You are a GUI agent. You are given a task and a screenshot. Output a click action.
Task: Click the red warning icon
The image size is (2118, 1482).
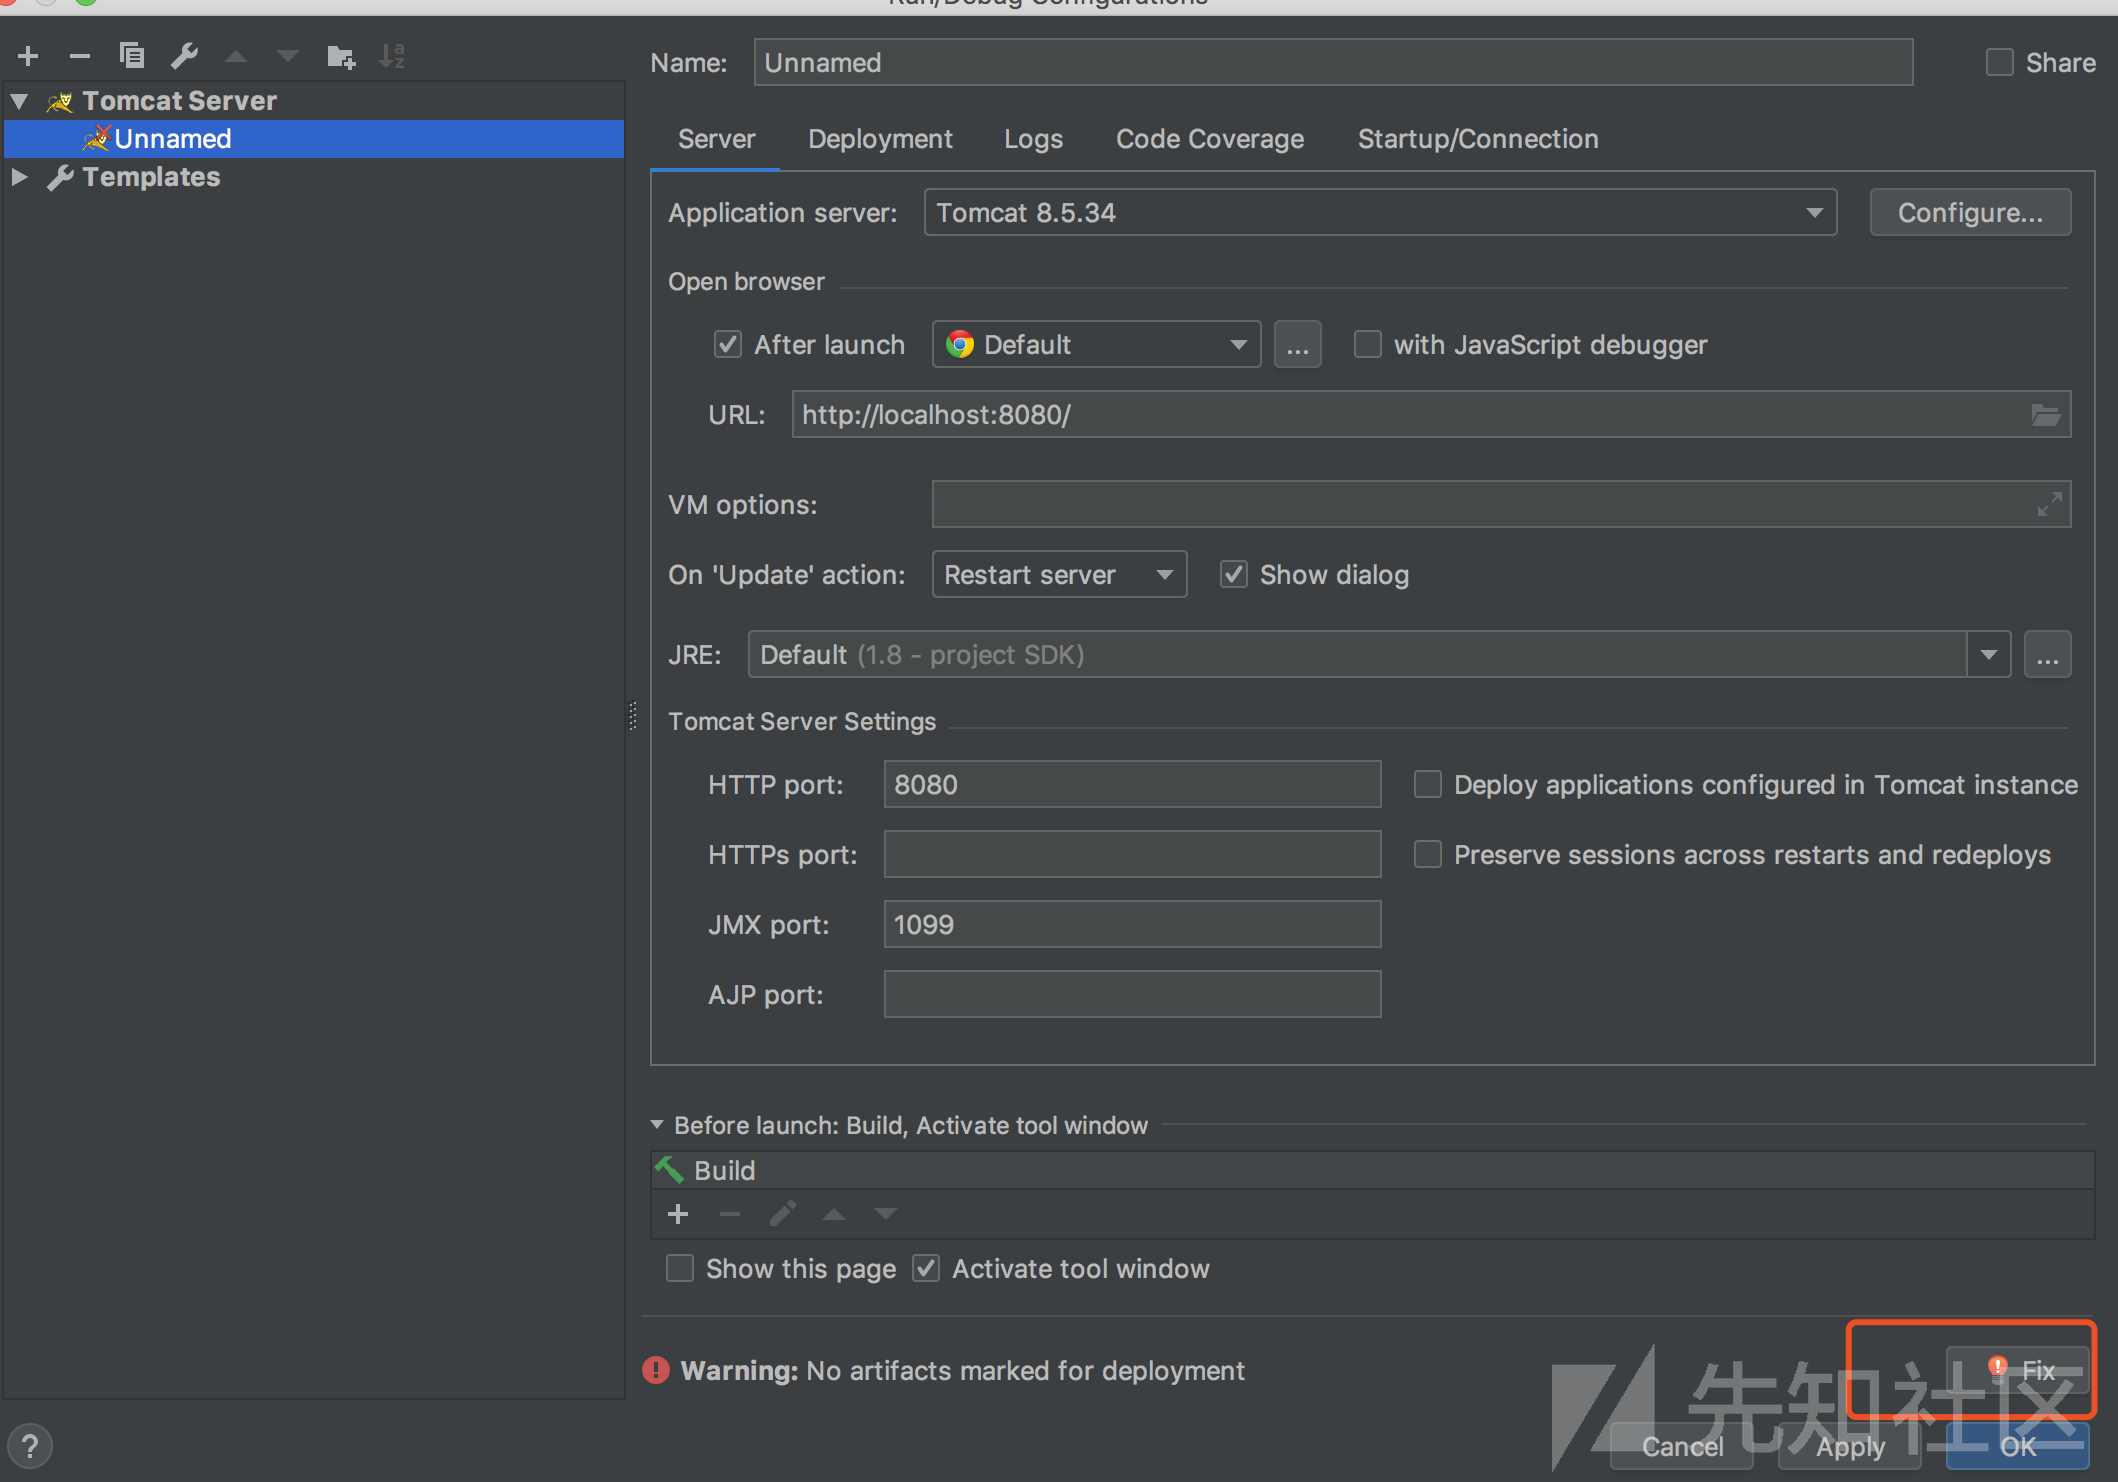point(656,1370)
